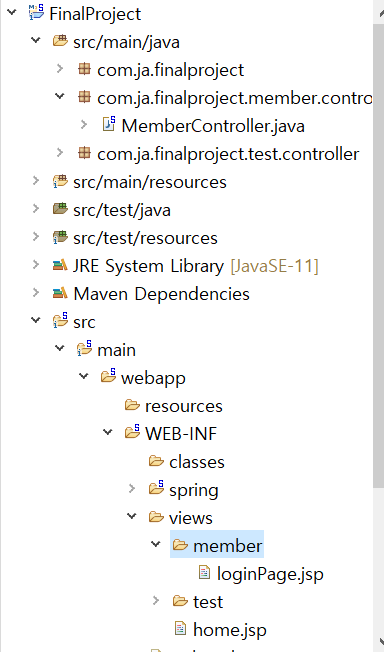Click the src/test/java folder icon
The width and height of the screenshot is (384, 652).
coord(60,209)
